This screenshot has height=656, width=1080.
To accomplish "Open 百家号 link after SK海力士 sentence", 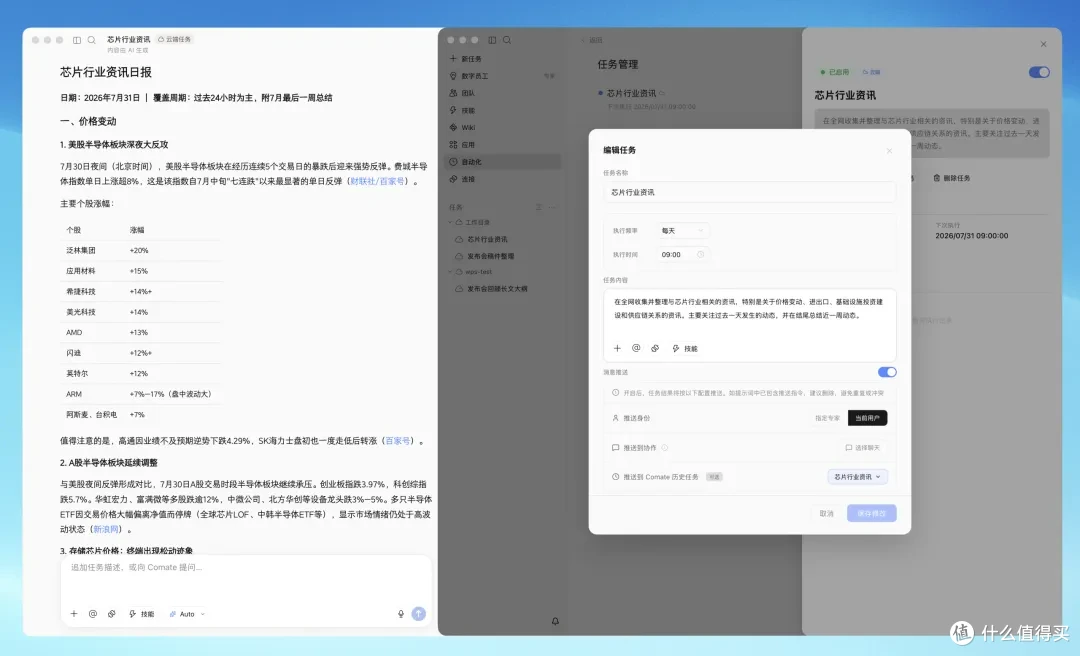I will pyautogui.click(x=397, y=440).
